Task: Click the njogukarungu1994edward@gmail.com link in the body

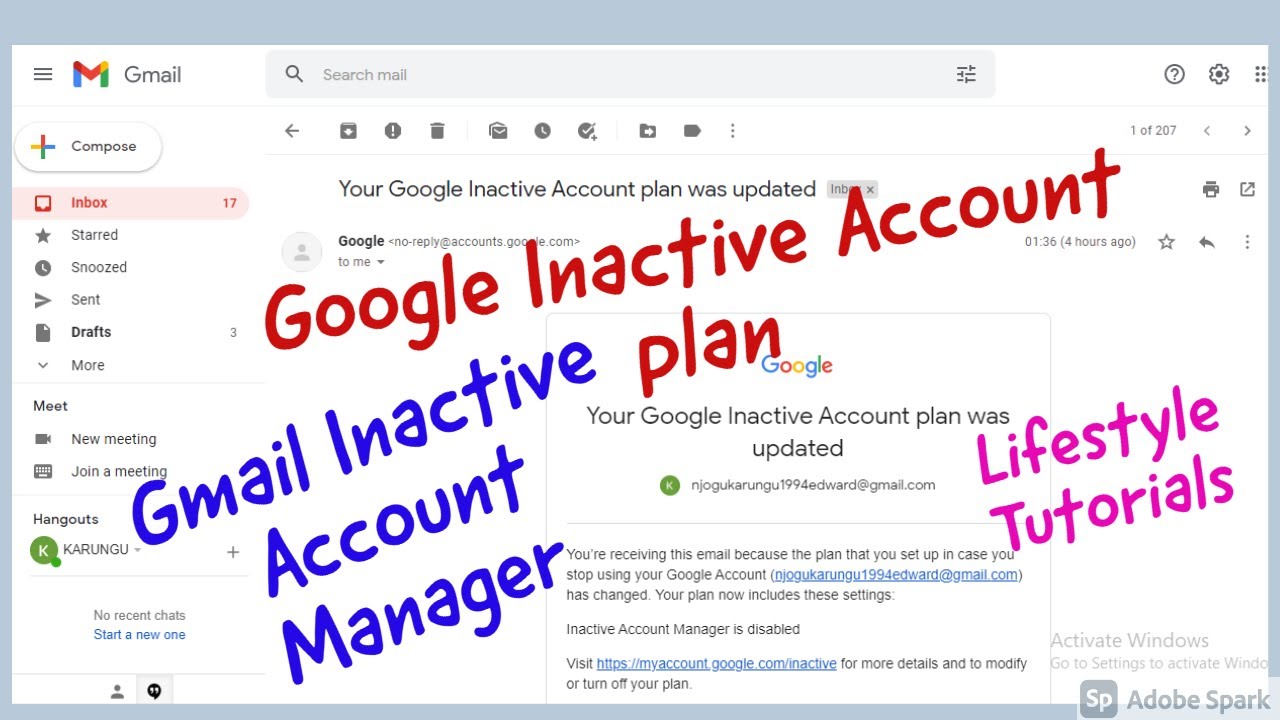Action: click(x=896, y=575)
